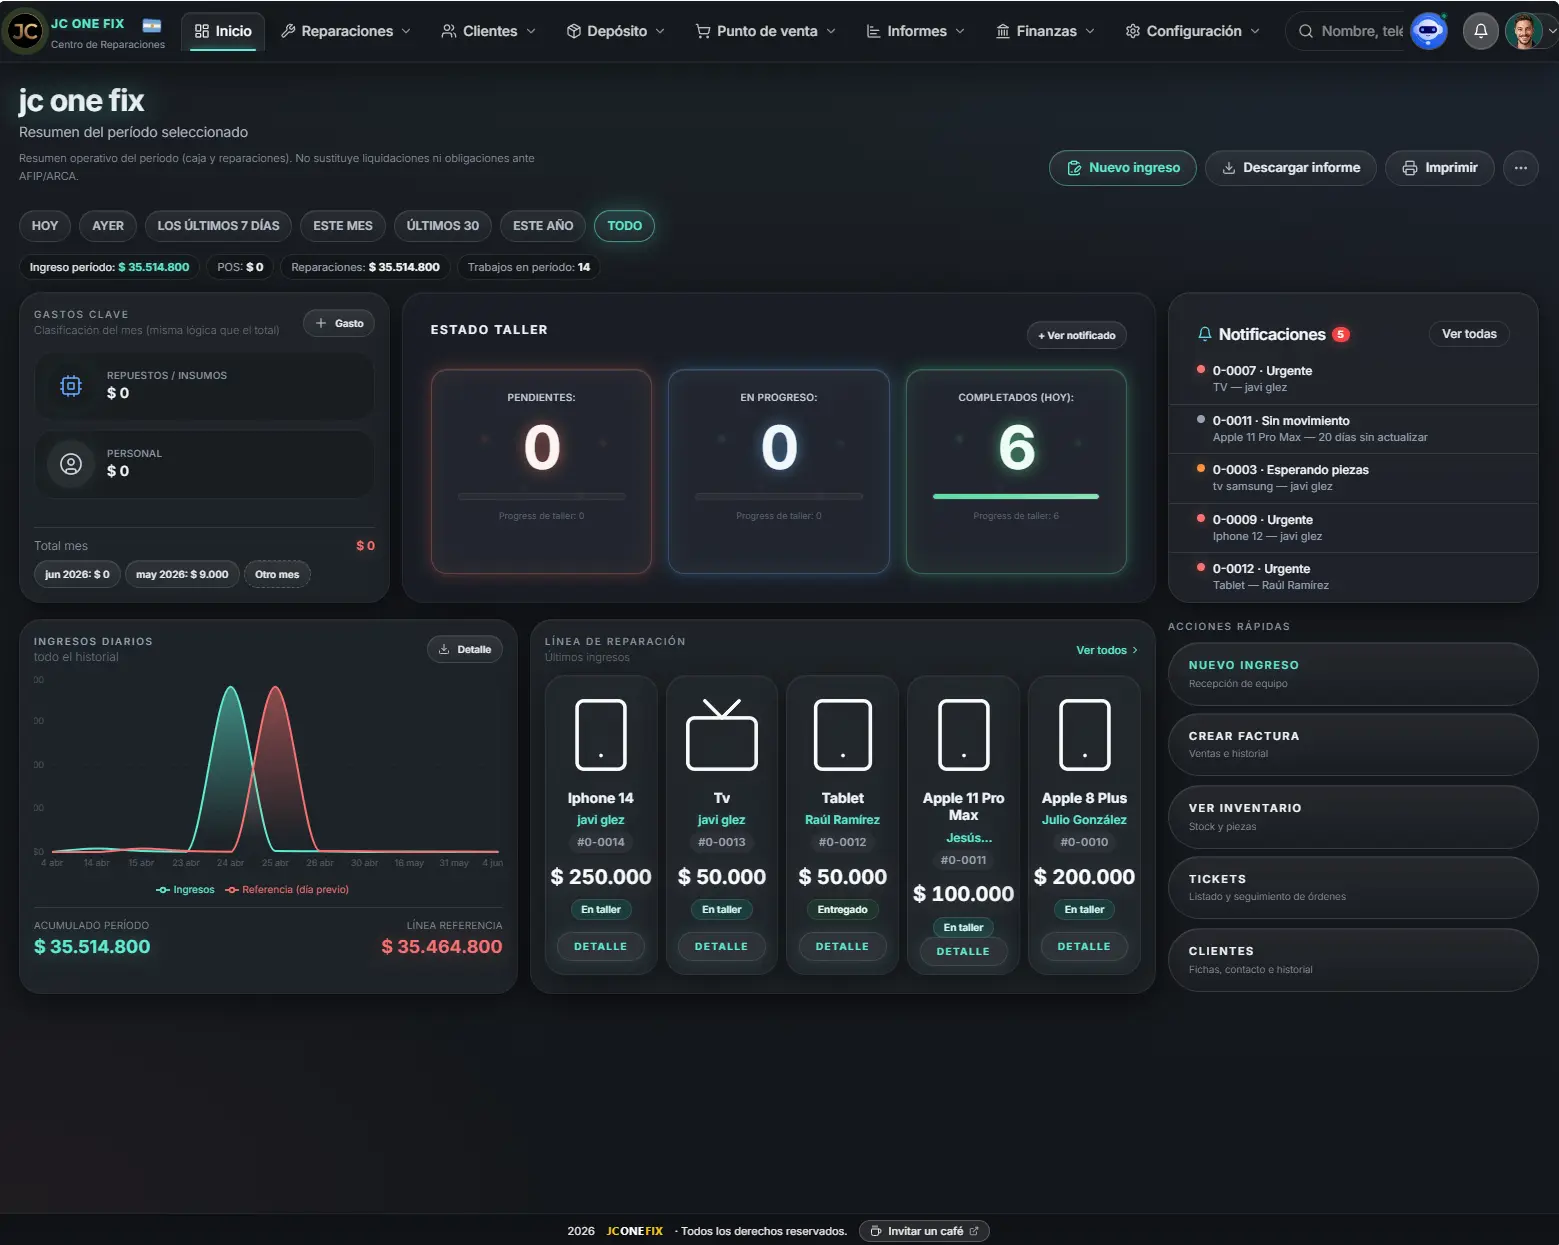Open notification 0-0003 Esperando piezas
The width and height of the screenshot is (1559, 1245).
(1353, 478)
